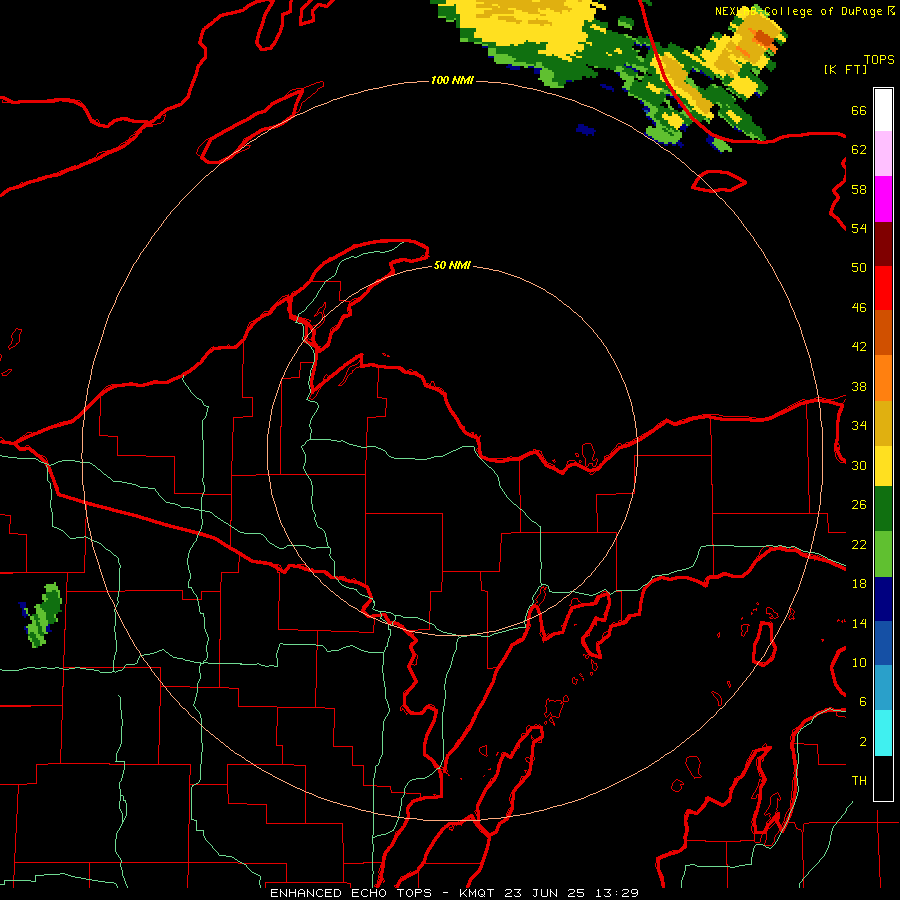Click the isolated green echo cell at left
This screenshot has width=900, height=900.
[44, 615]
